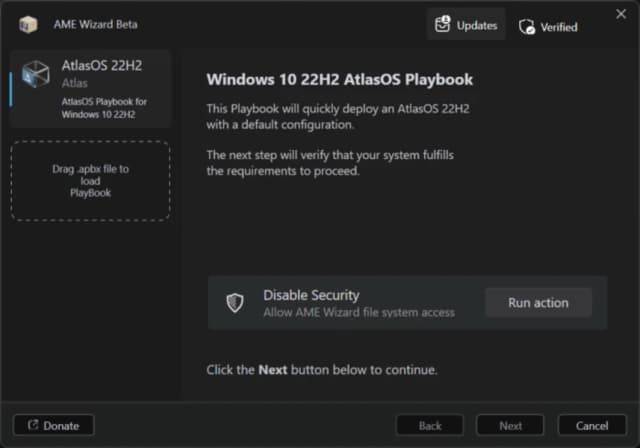Click the Verified shield icon
The width and height of the screenshot is (640, 448).
click(527, 27)
